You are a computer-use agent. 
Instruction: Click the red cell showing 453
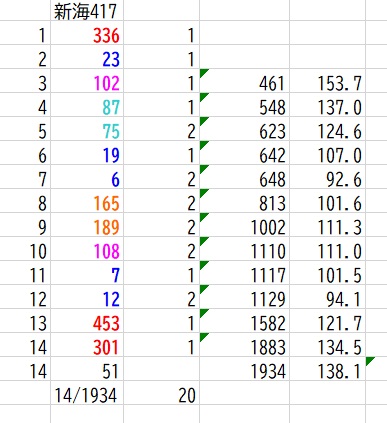pyautogui.click(x=87, y=323)
